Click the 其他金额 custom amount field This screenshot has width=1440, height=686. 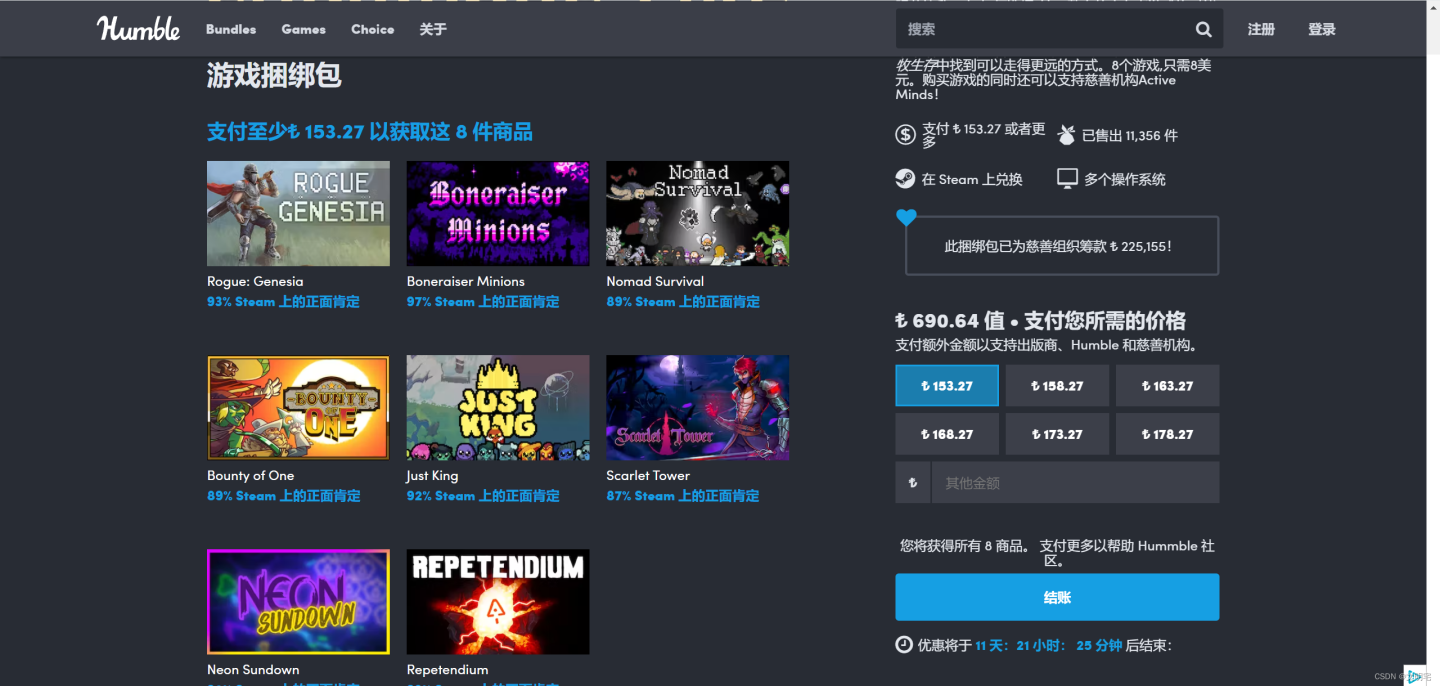pos(1075,483)
